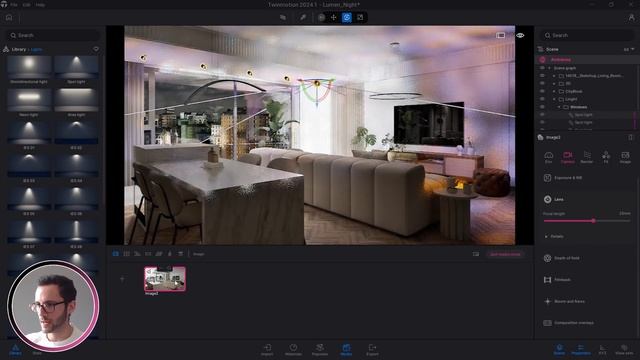This screenshot has height=360, width=640.
Task: Expand the Details section under Lens
Action: (x=554, y=236)
